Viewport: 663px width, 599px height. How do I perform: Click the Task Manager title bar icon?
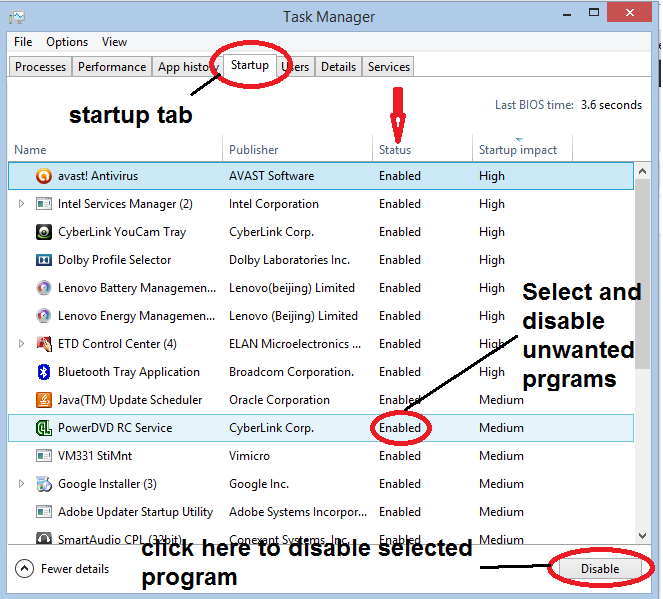click(x=17, y=17)
